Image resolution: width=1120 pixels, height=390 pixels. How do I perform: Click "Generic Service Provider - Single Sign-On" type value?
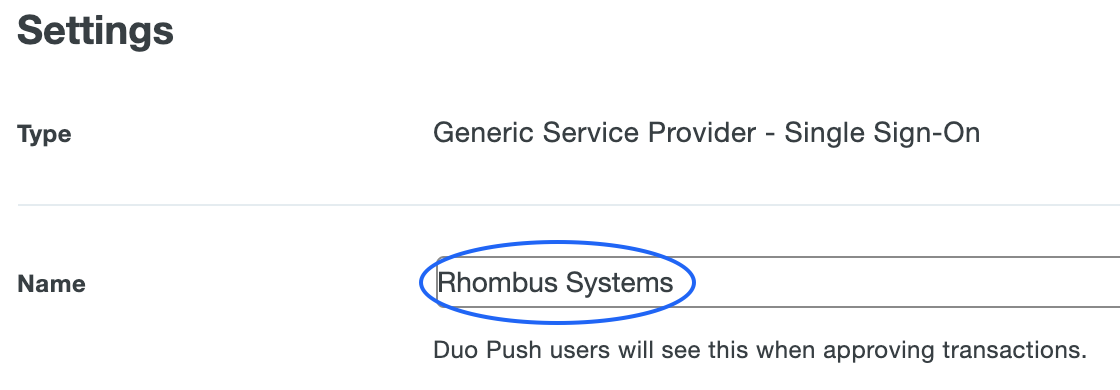[x=706, y=133]
